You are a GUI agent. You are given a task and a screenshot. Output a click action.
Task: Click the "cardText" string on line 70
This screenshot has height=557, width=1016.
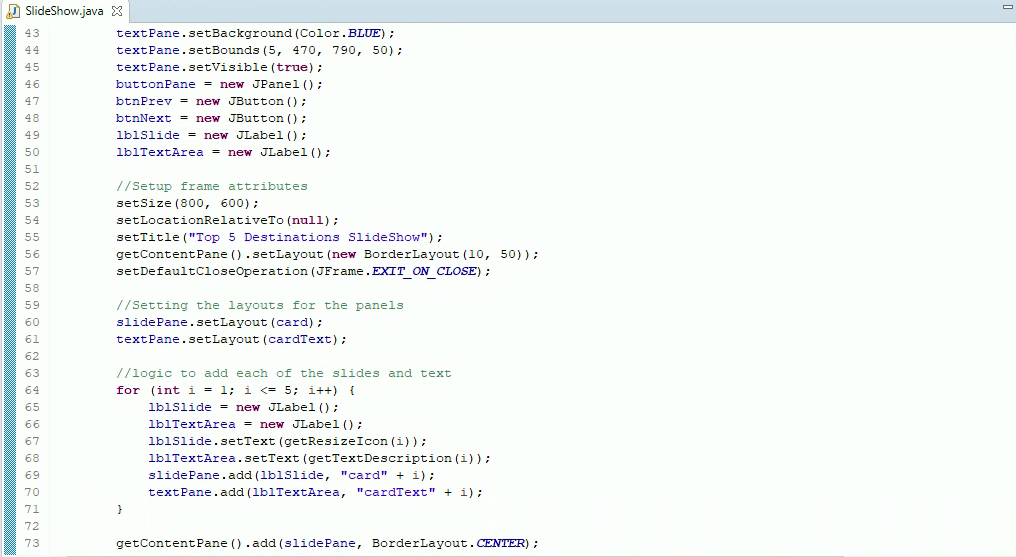[396, 492]
